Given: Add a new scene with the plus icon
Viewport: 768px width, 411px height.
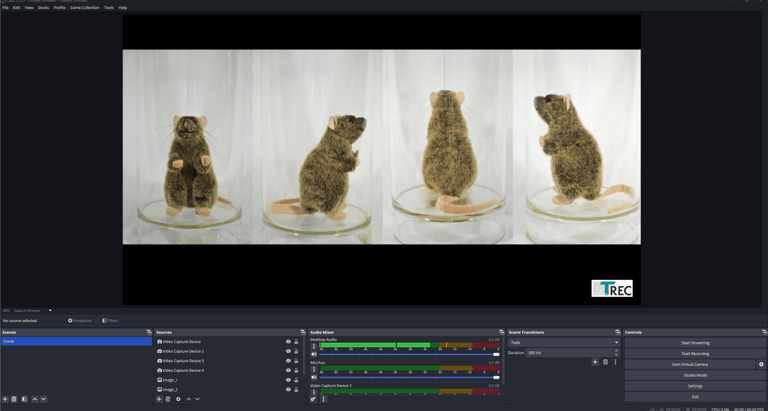Looking at the screenshot, I should [5, 399].
